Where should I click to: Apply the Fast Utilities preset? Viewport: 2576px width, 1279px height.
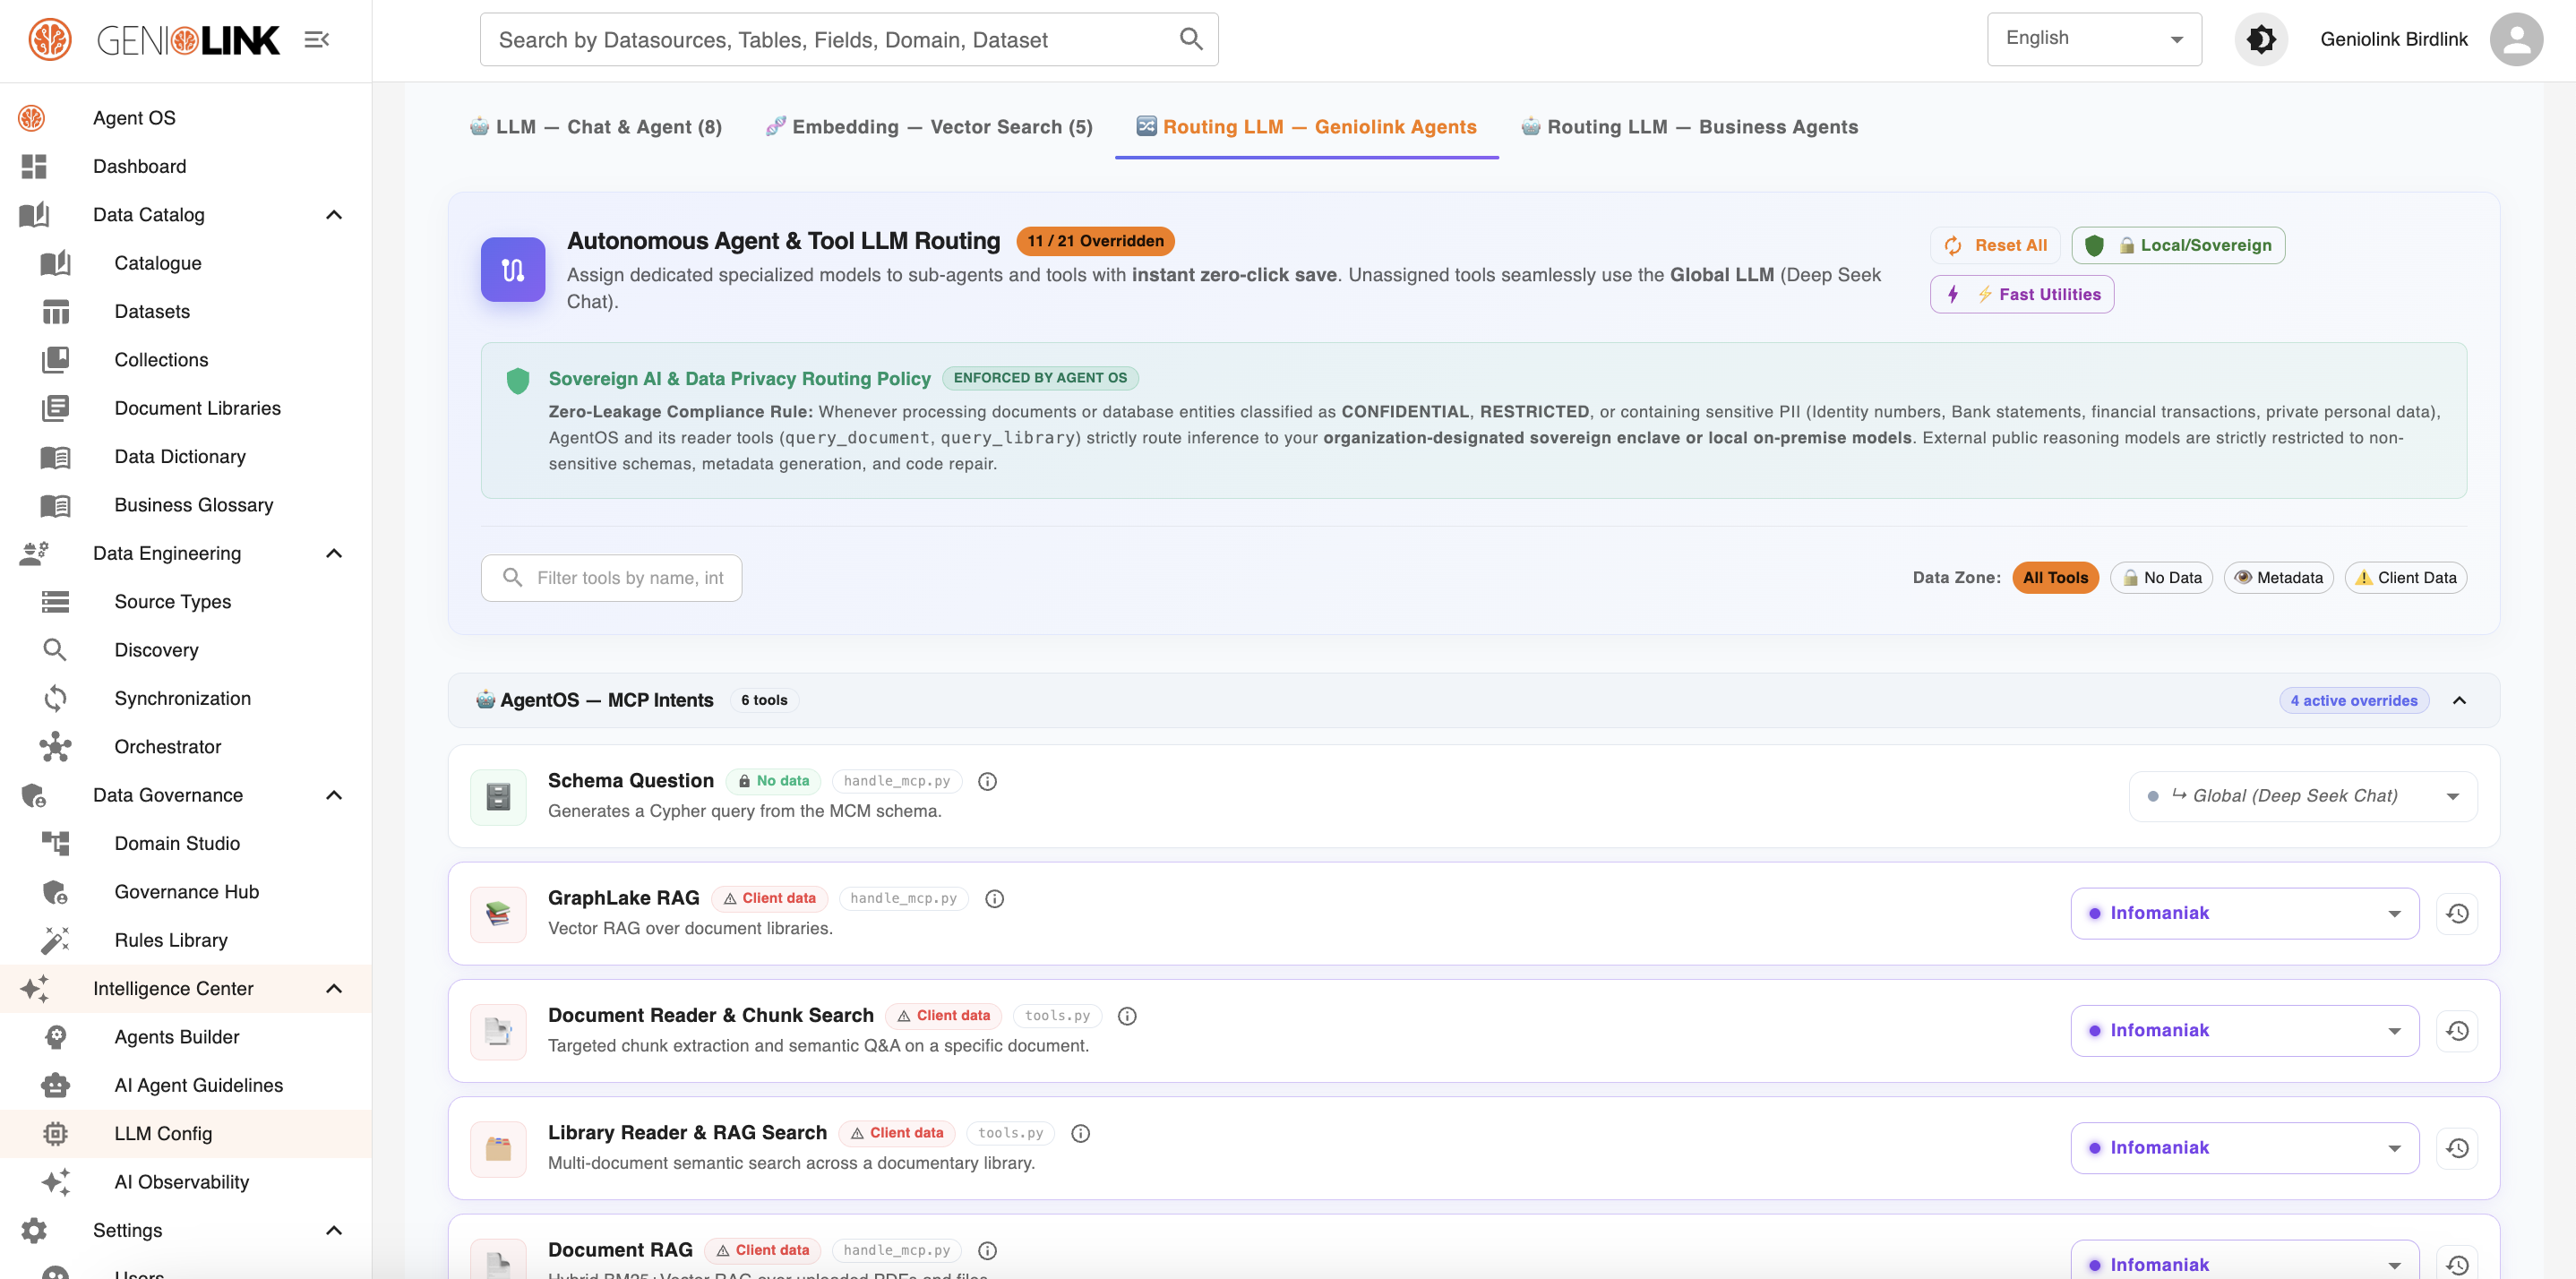coord(2022,295)
